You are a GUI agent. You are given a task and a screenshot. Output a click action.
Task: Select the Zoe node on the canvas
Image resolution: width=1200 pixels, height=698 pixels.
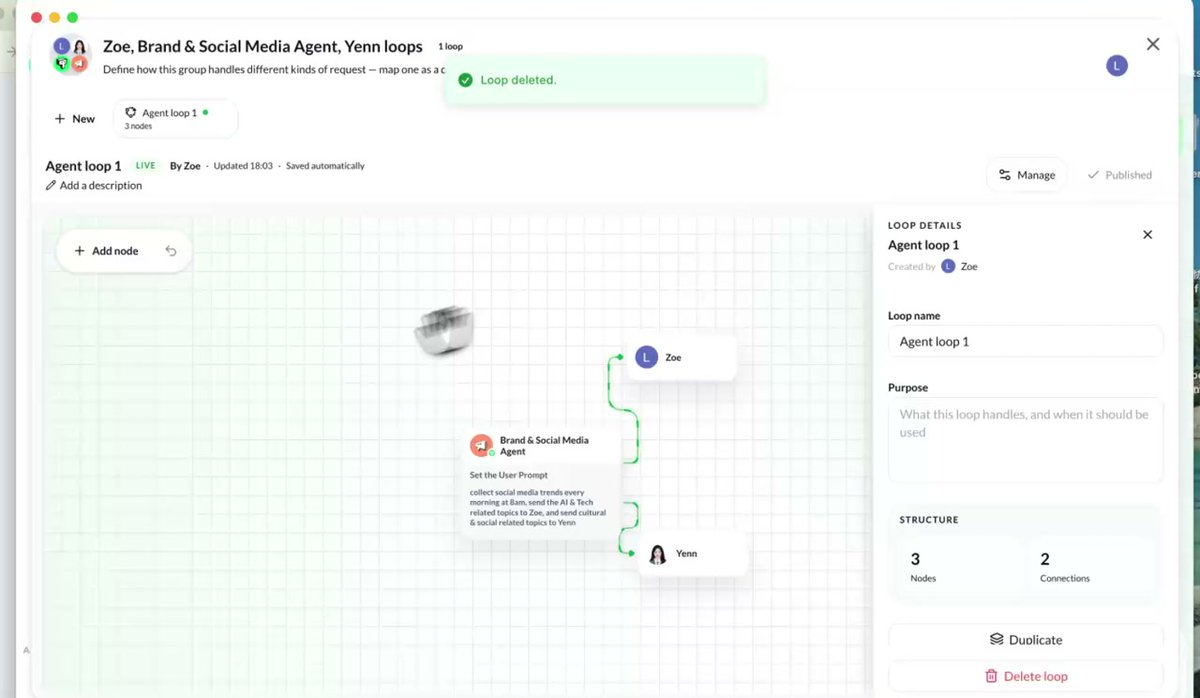point(682,357)
